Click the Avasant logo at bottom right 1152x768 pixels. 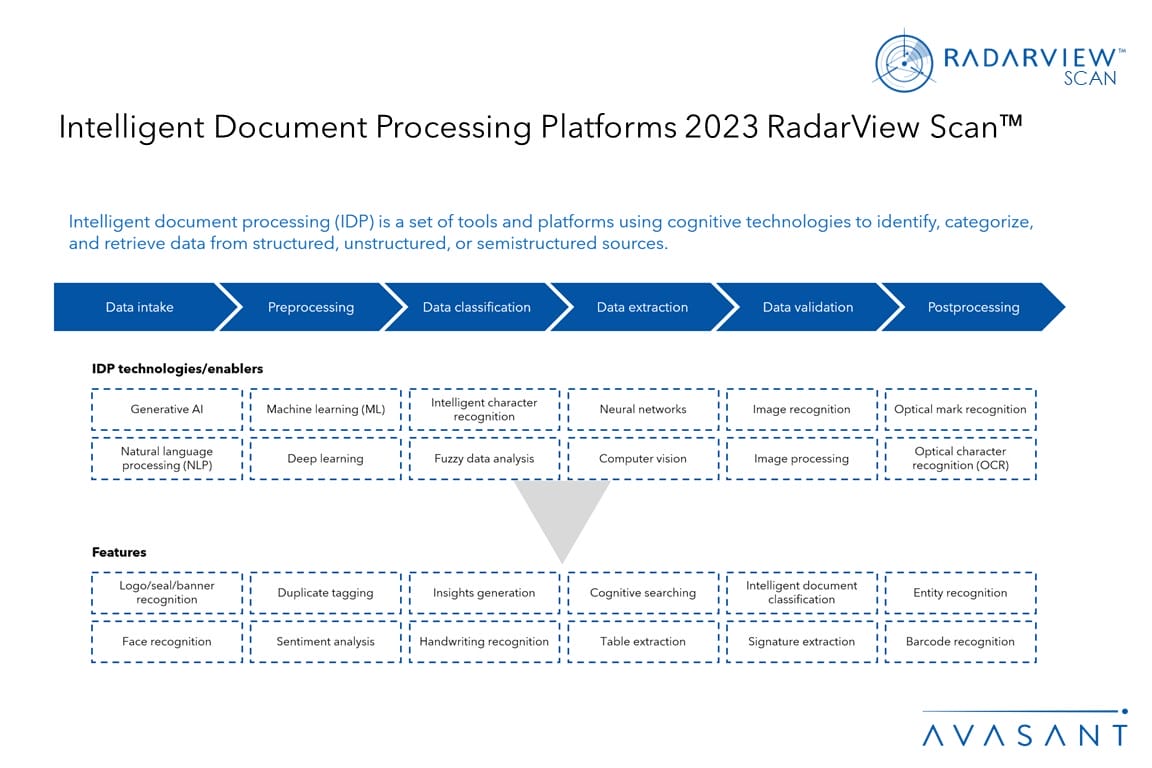click(x=1024, y=731)
